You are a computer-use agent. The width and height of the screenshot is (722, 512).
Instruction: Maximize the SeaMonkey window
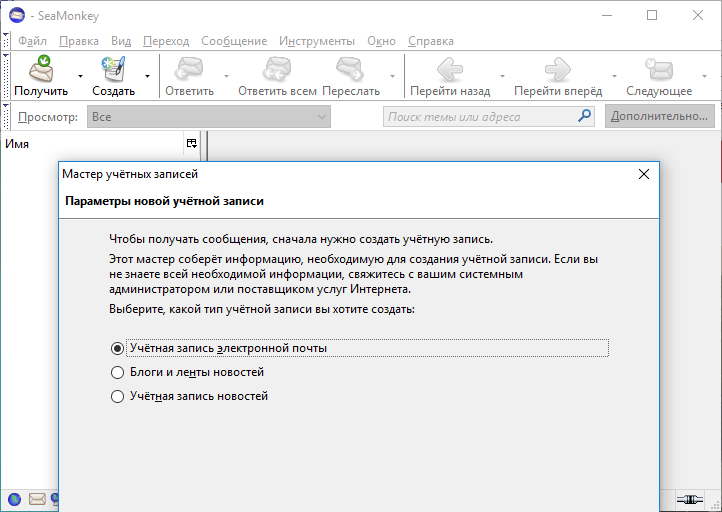[x=652, y=15]
